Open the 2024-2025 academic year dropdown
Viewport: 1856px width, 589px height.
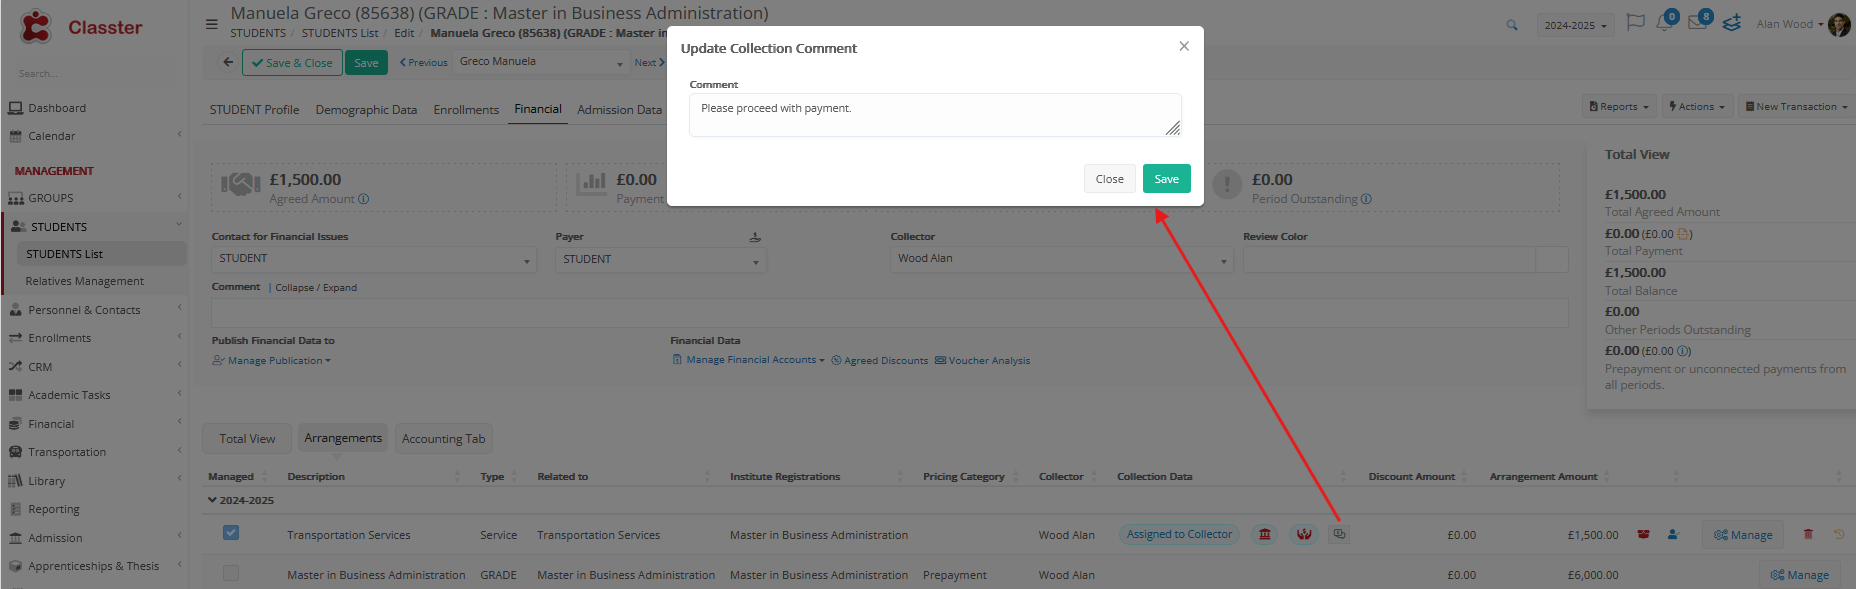coord(1575,25)
